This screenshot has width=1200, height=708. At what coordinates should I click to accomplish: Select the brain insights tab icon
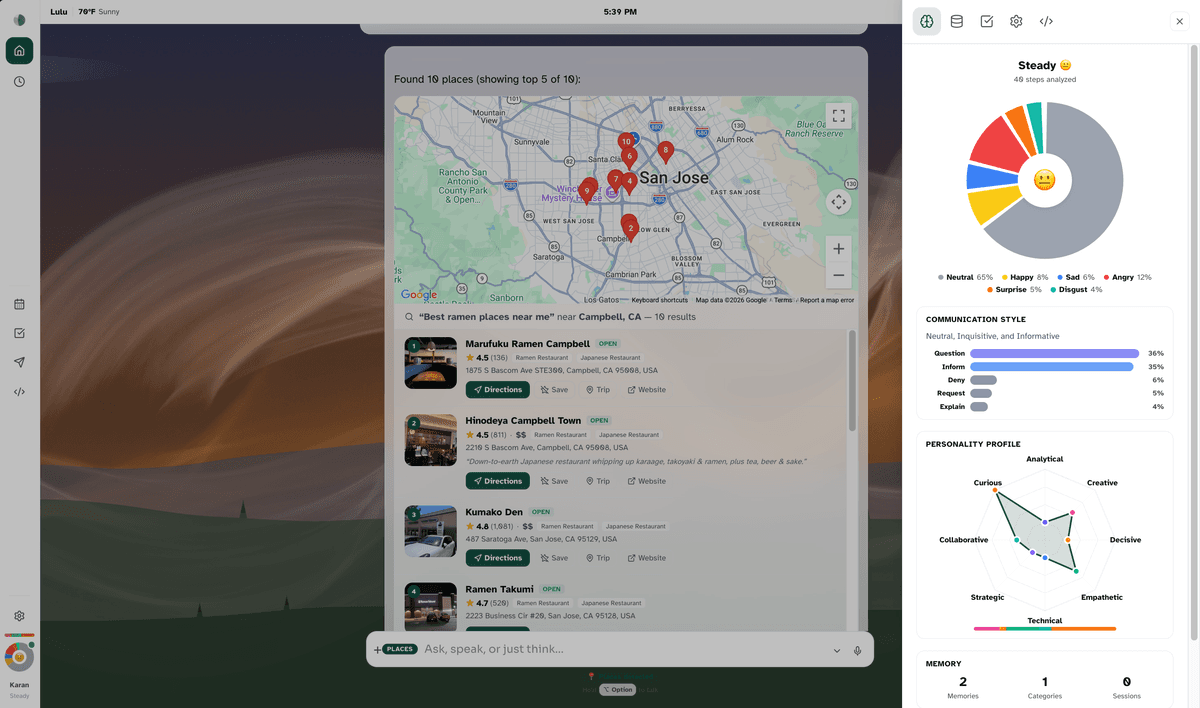coord(927,21)
